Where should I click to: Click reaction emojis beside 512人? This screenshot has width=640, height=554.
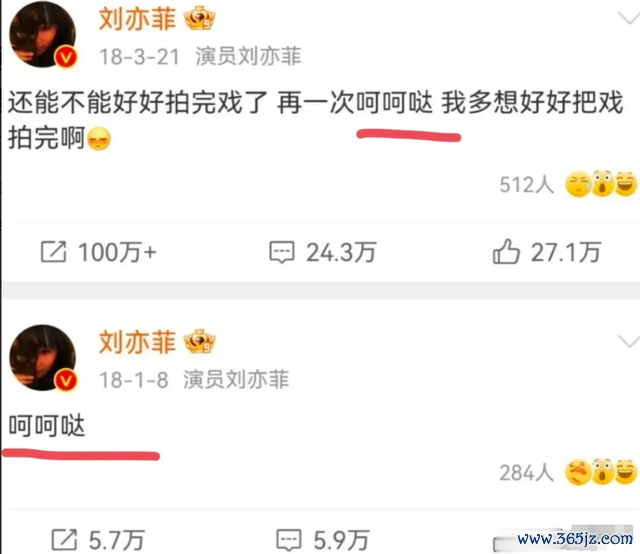point(601,184)
